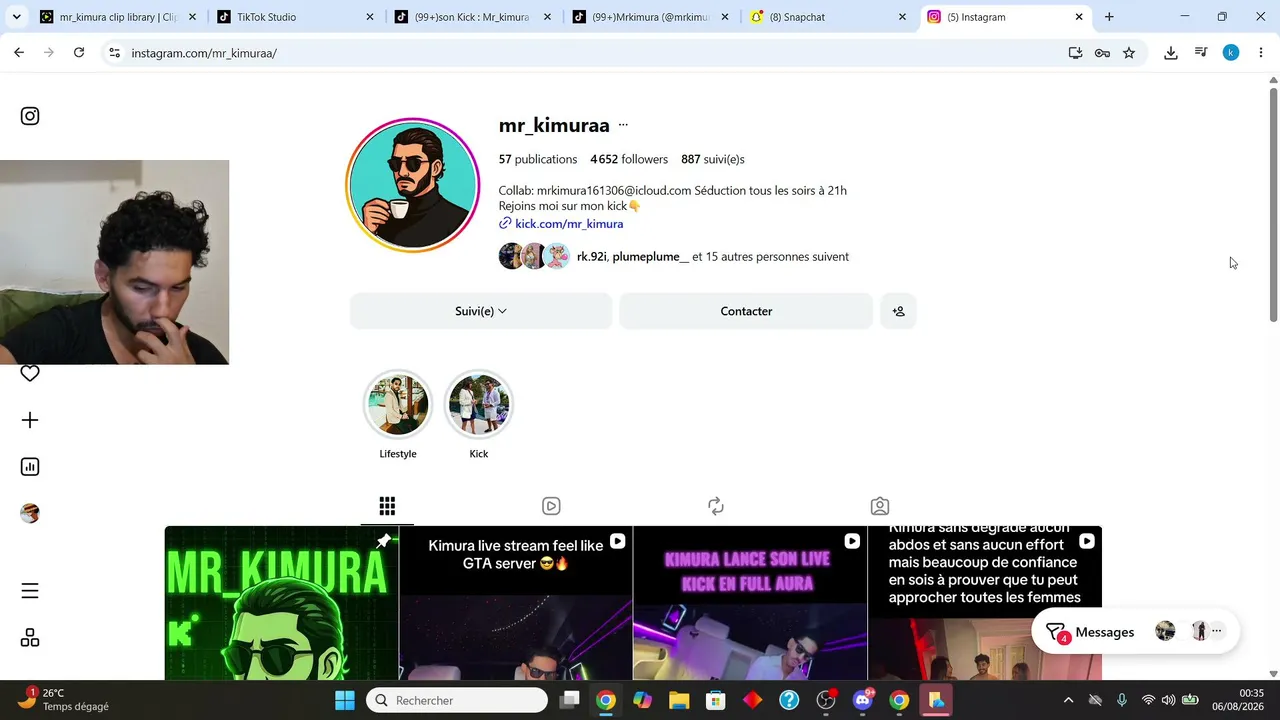Click the 57 publications count
The image size is (1280, 720).
pyautogui.click(x=538, y=159)
